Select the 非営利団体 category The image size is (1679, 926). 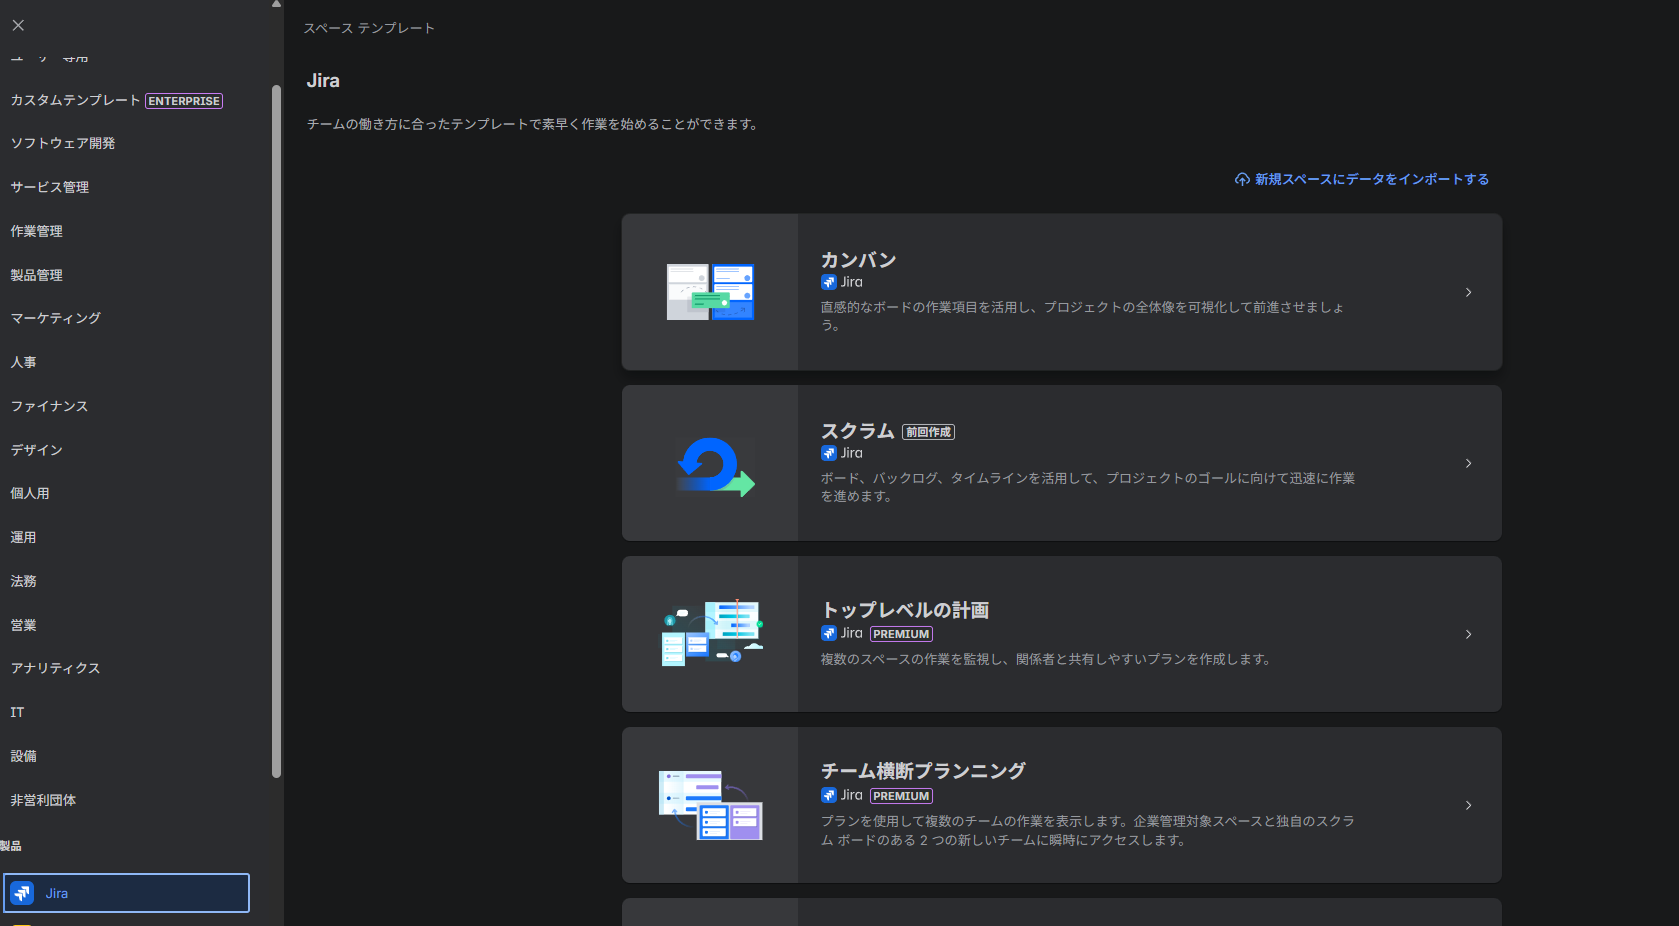[x=43, y=800]
